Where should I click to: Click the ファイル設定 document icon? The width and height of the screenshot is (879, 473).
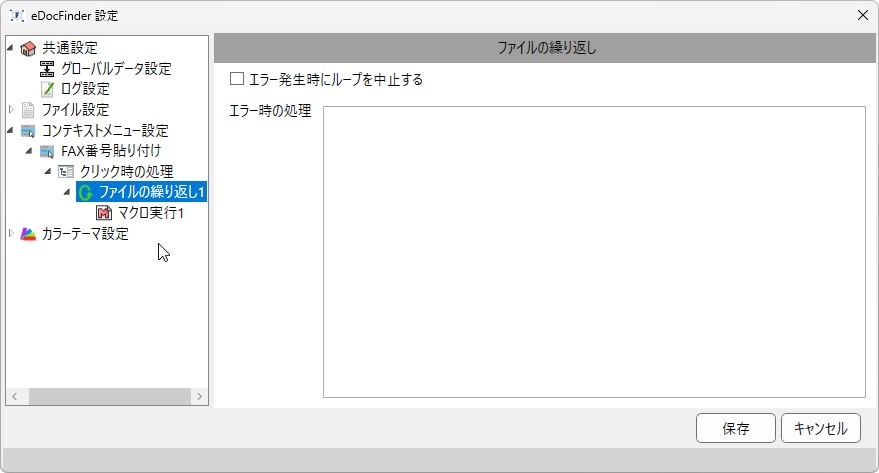click(28, 110)
